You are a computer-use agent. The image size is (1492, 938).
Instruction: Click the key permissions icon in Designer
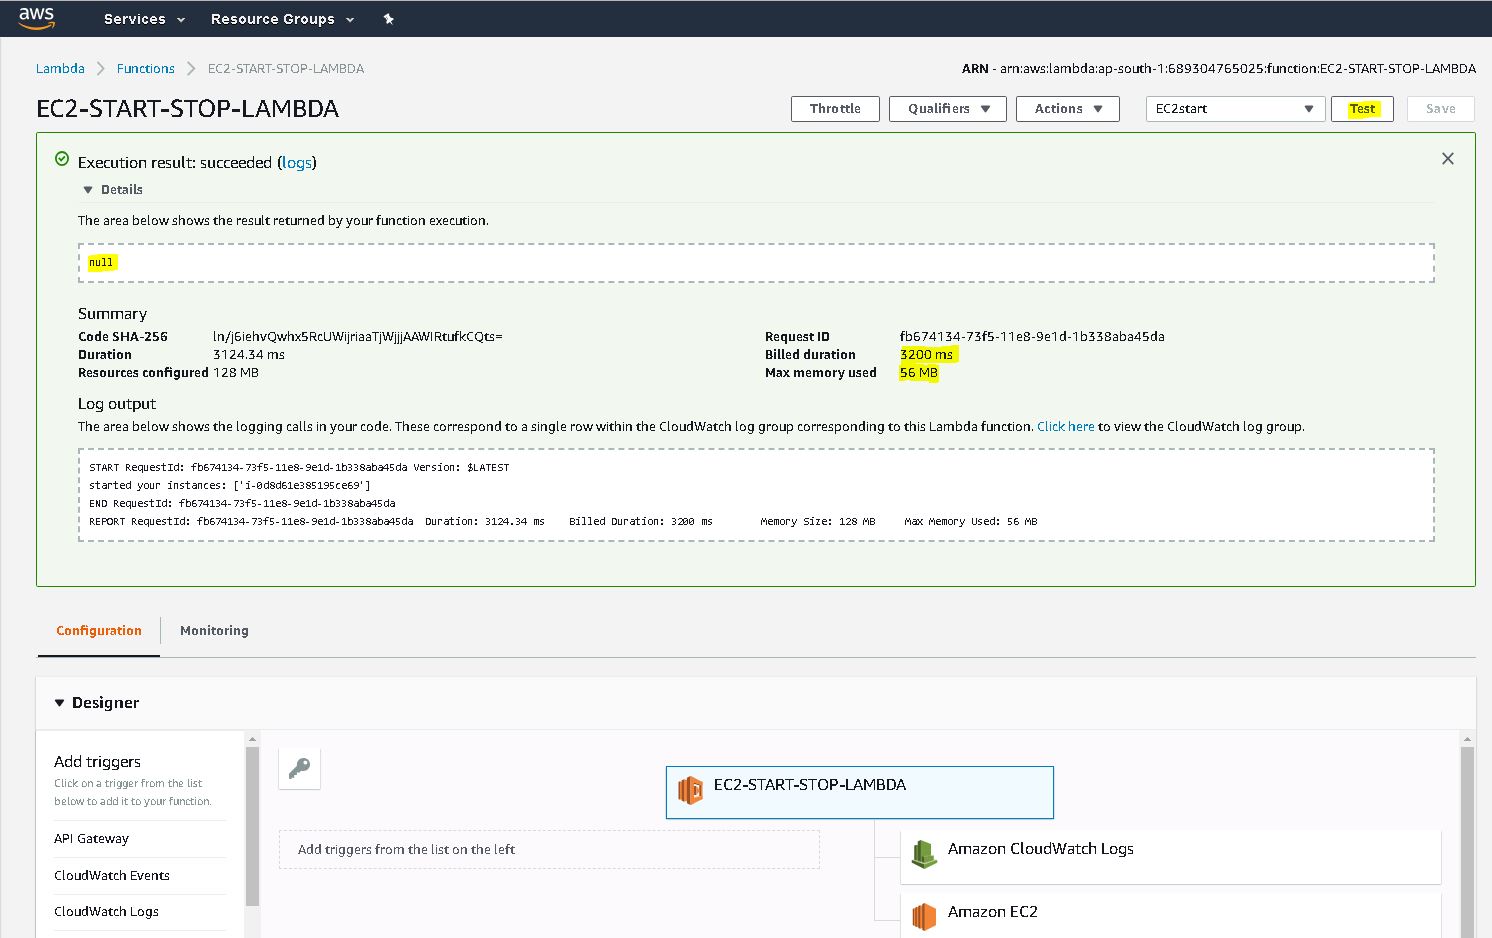(299, 768)
